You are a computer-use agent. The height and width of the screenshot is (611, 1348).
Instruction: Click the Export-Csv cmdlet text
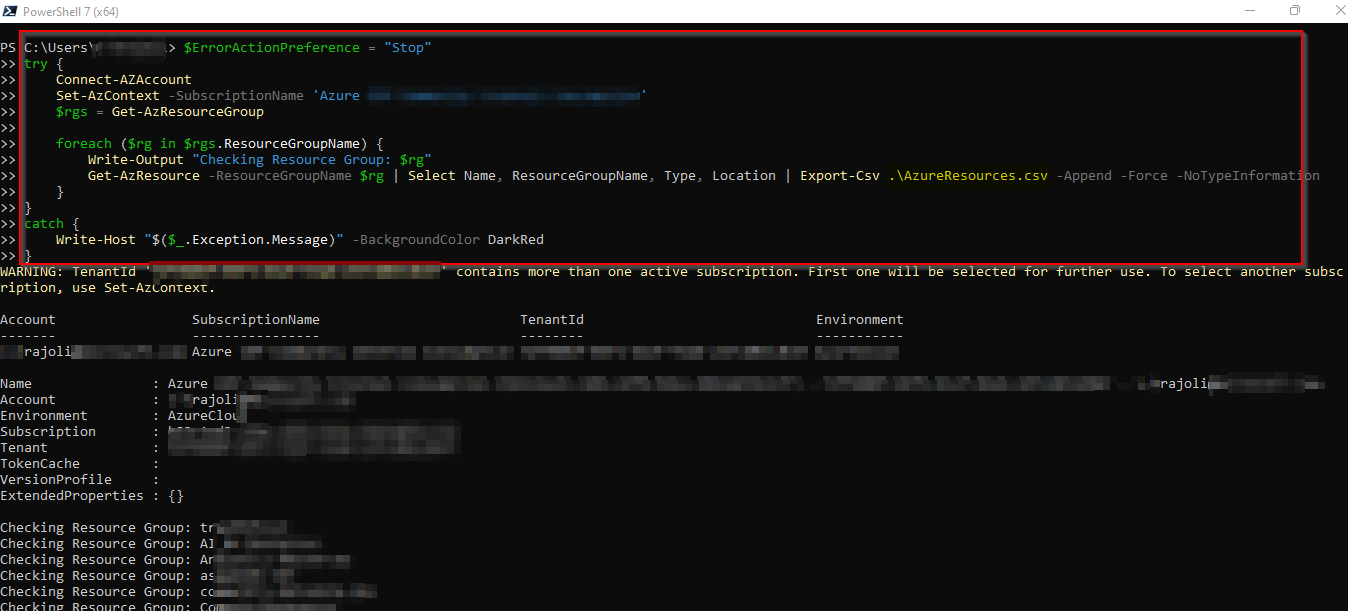(x=840, y=176)
